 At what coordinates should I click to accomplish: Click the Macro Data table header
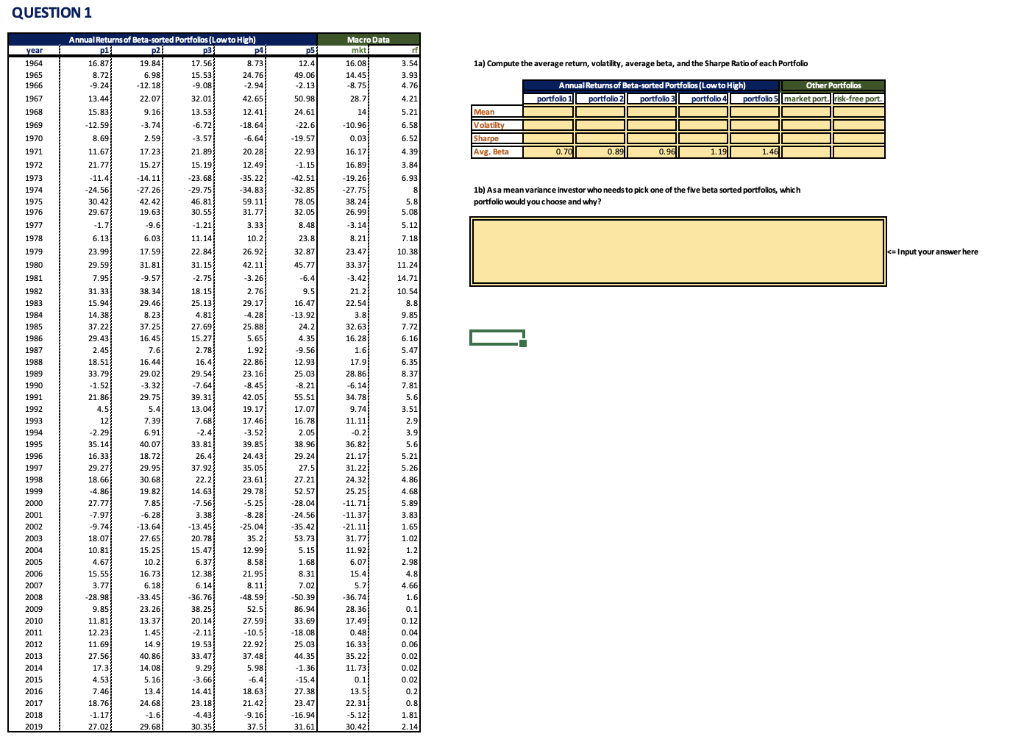coord(369,37)
